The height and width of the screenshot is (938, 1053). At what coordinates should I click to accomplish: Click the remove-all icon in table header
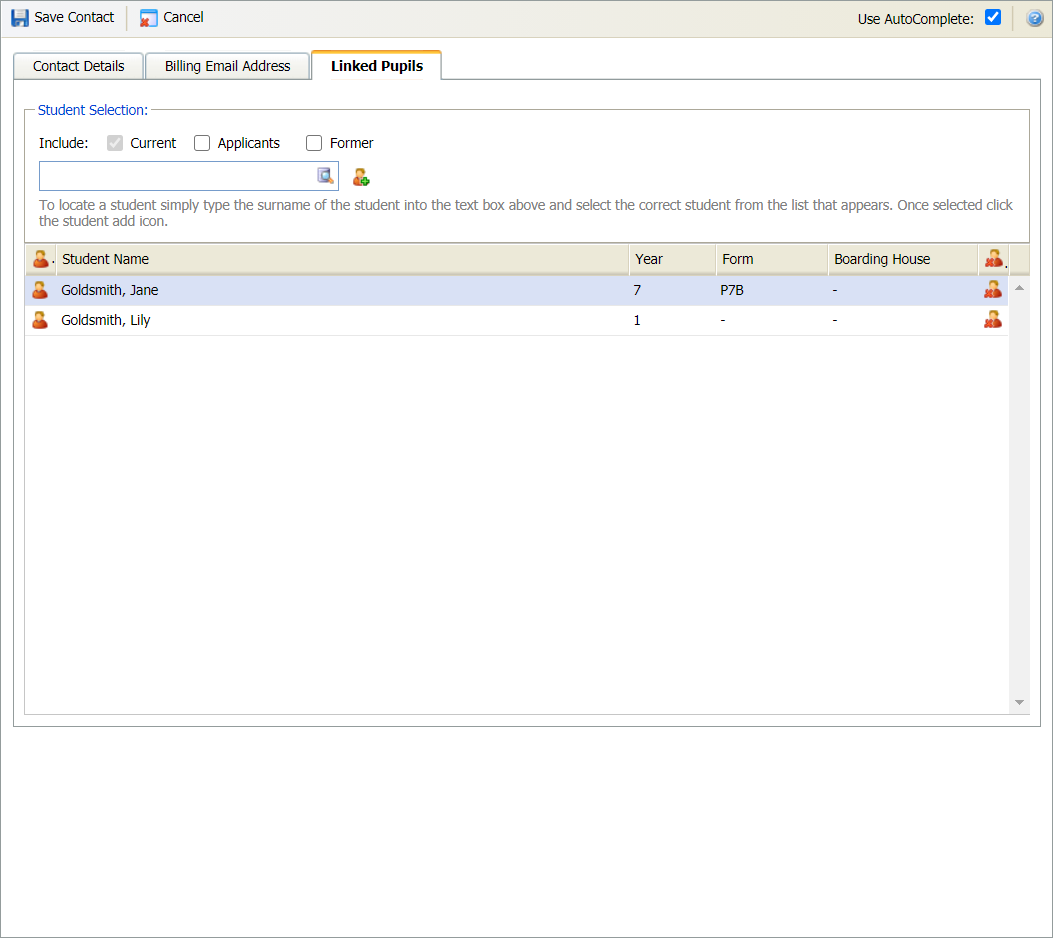point(993,259)
